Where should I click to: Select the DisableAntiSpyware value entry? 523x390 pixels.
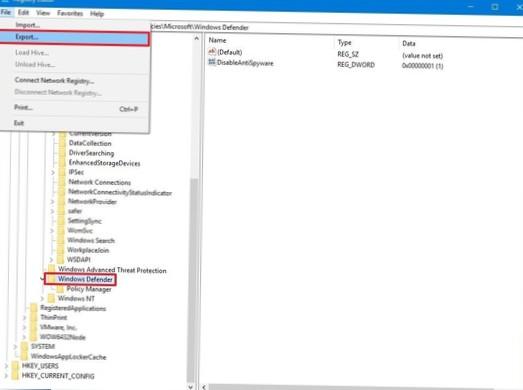click(245, 63)
